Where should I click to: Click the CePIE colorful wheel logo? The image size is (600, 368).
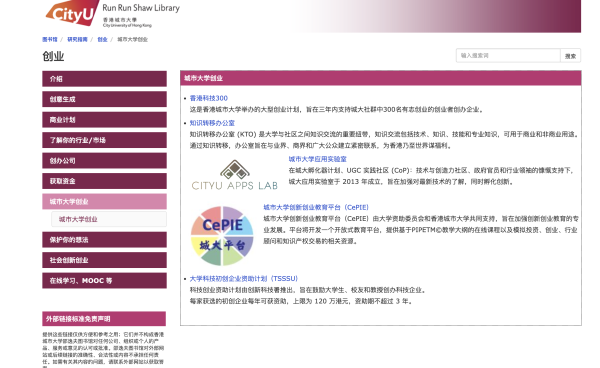(222, 236)
